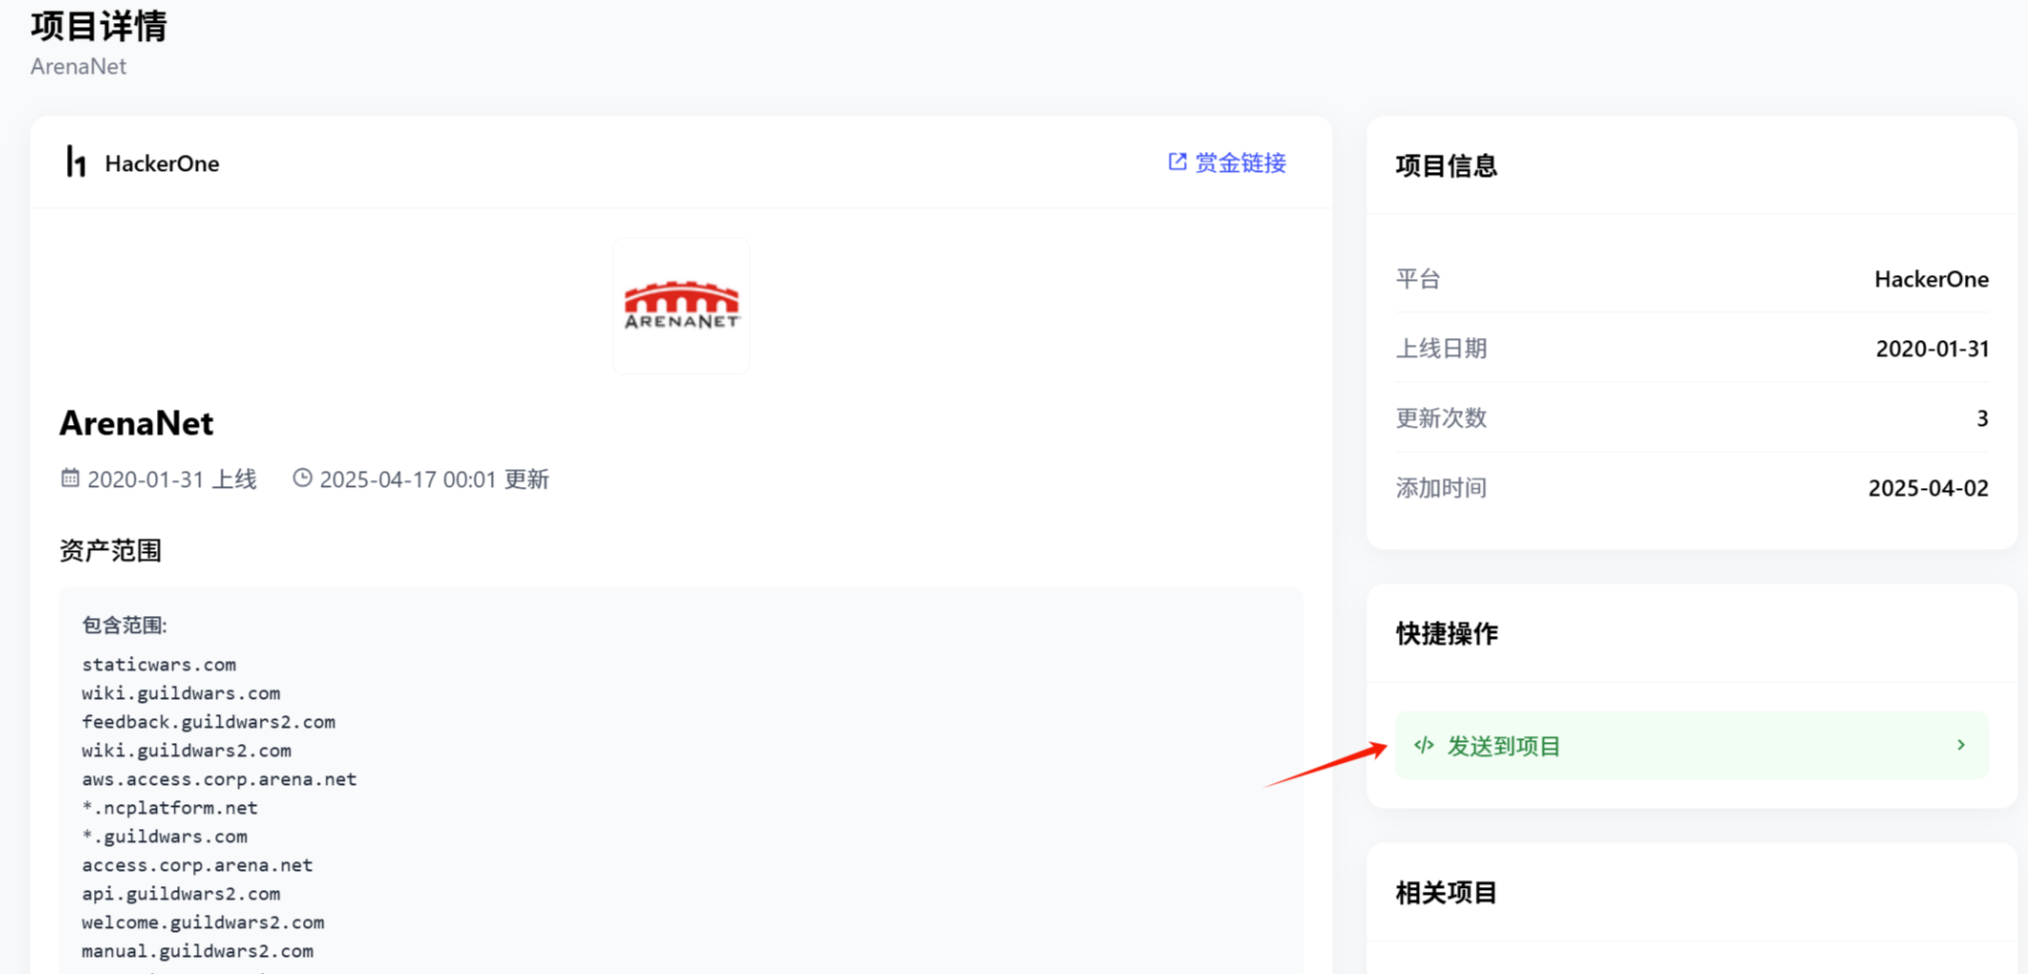Click the wiki.guildwars.com scope entry
Image resolution: width=2028 pixels, height=974 pixels.
point(181,693)
